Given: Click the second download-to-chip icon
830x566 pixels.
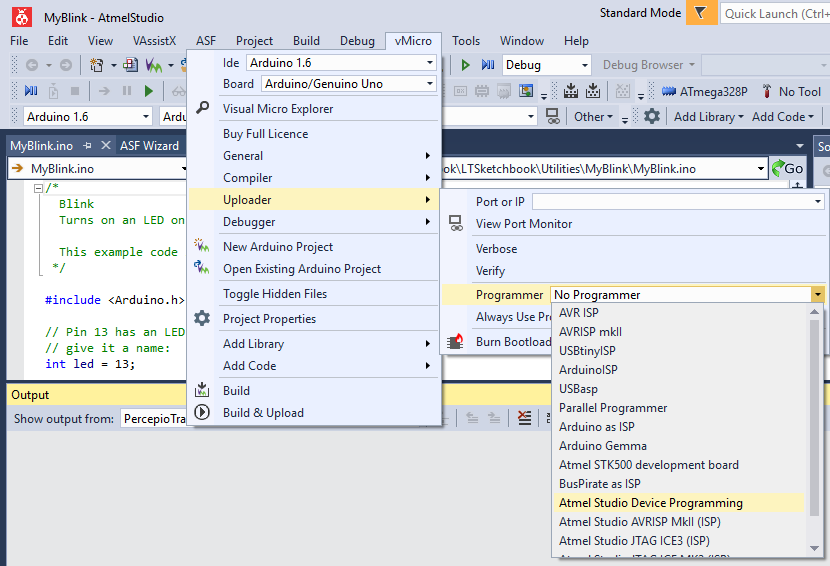Looking at the screenshot, I should click(593, 91).
